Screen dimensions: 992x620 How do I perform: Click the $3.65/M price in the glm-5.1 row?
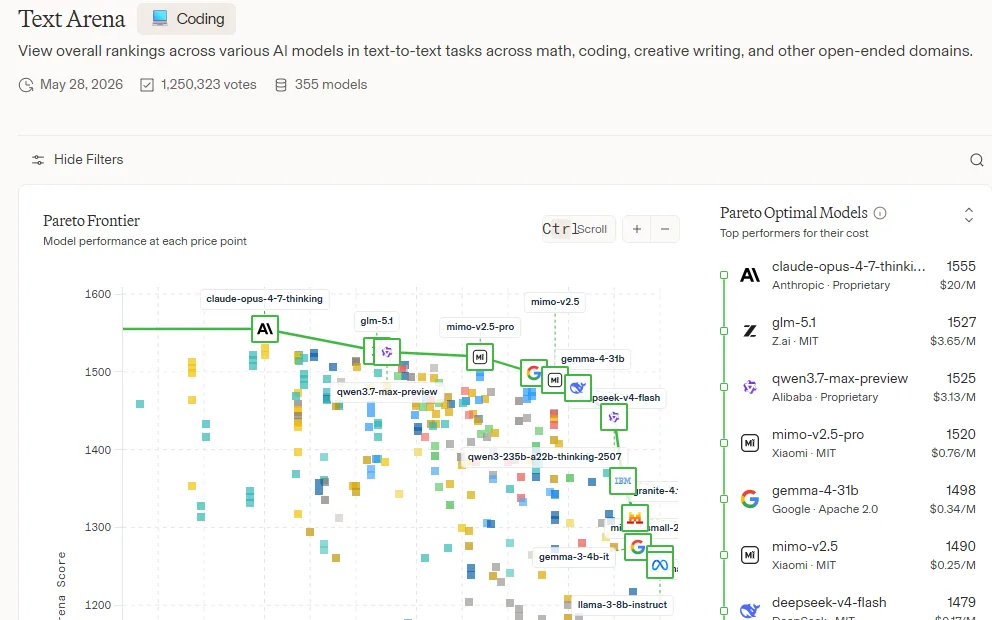[x=953, y=341]
